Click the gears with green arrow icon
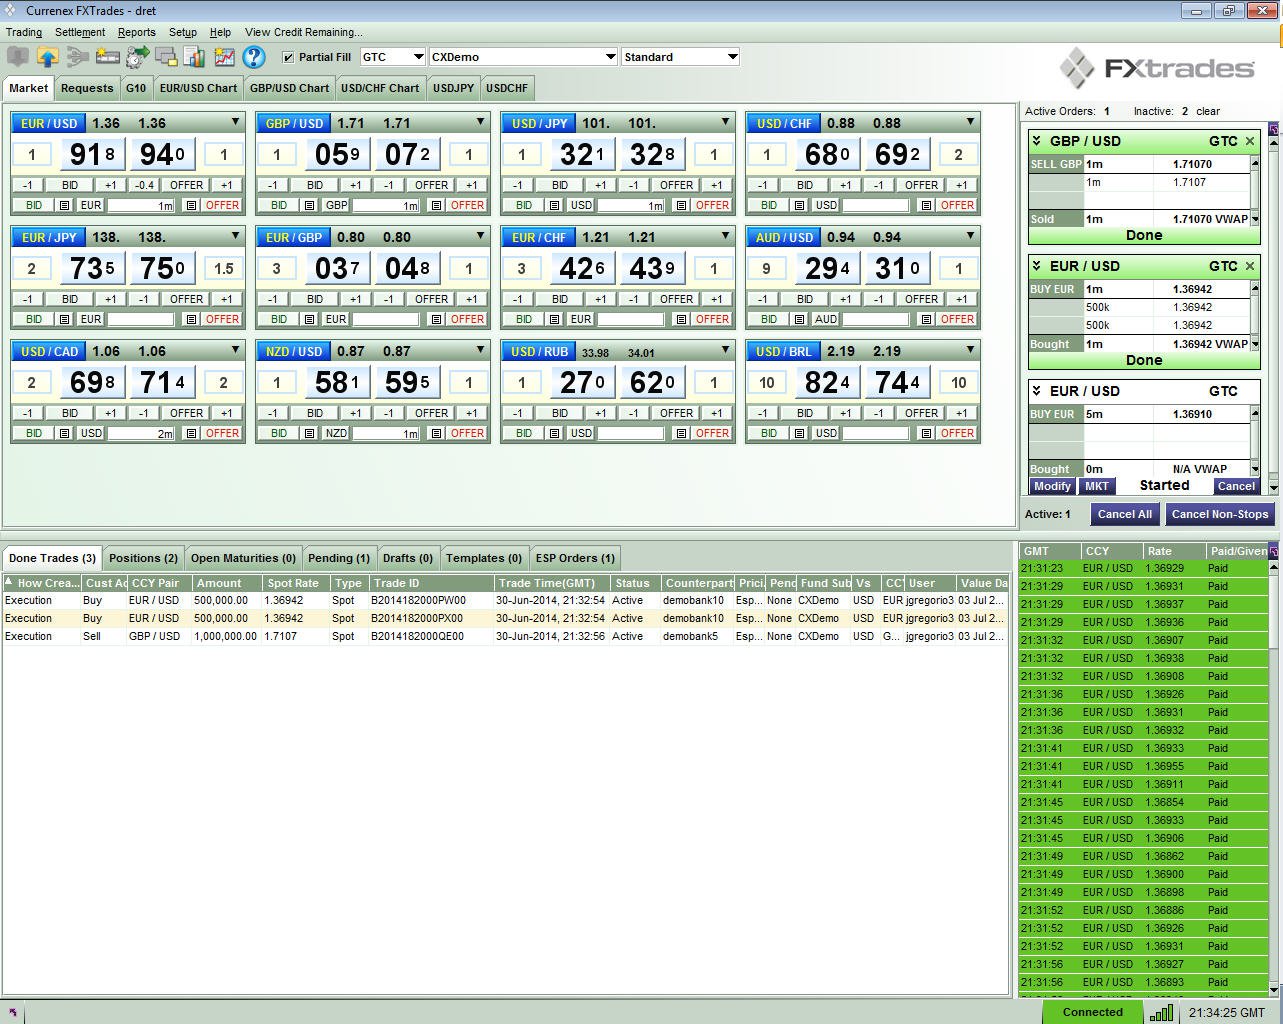 (137, 57)
